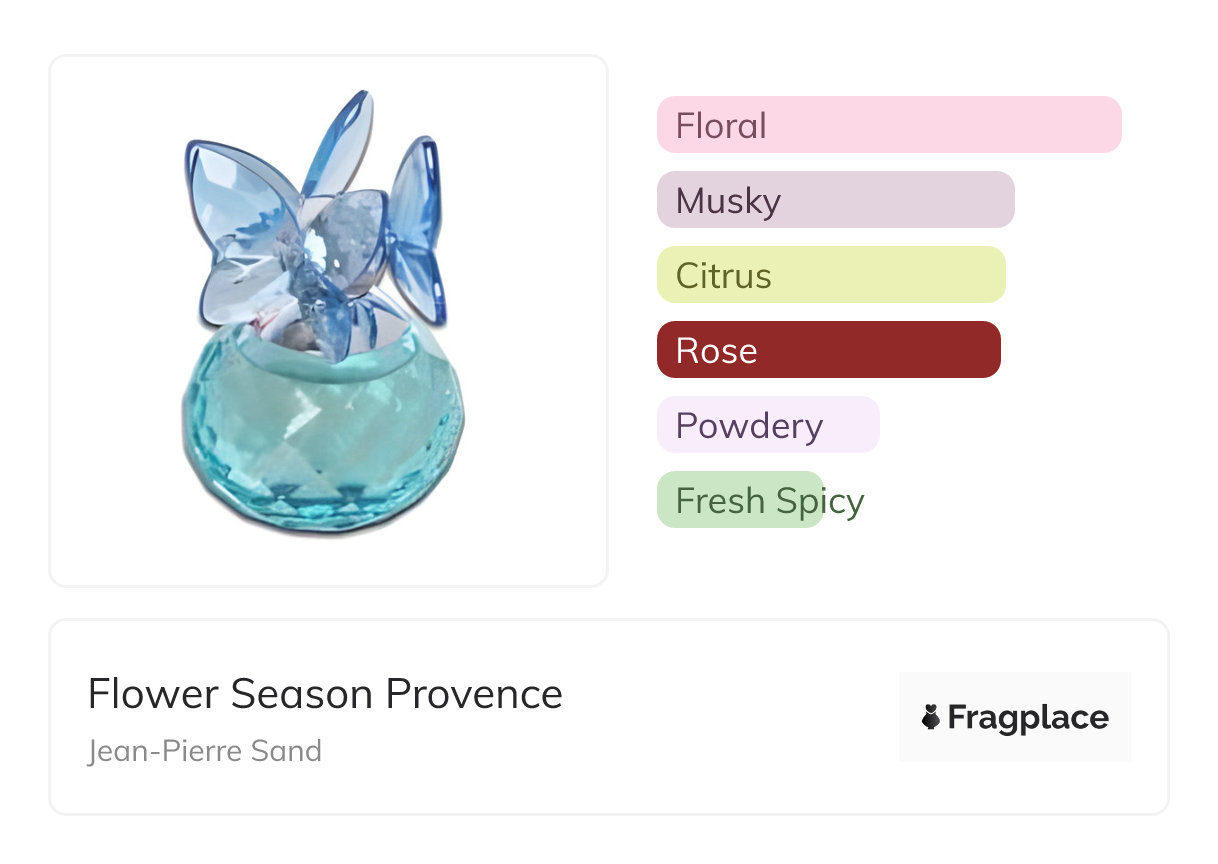Click the Fragplace wordmark text
This screenshot has width=1218, height=864.
[x=1028, y=717]
